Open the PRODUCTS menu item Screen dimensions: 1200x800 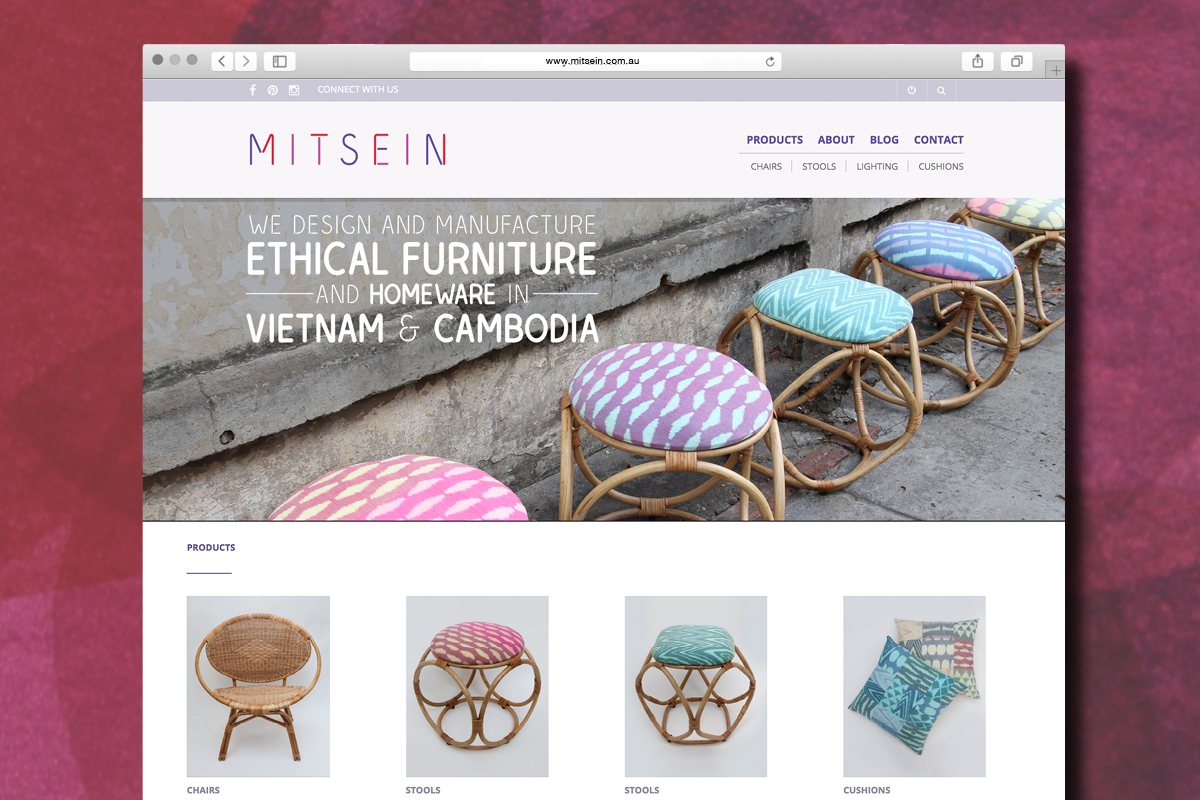pyautogui.click(x=775, y=140)
